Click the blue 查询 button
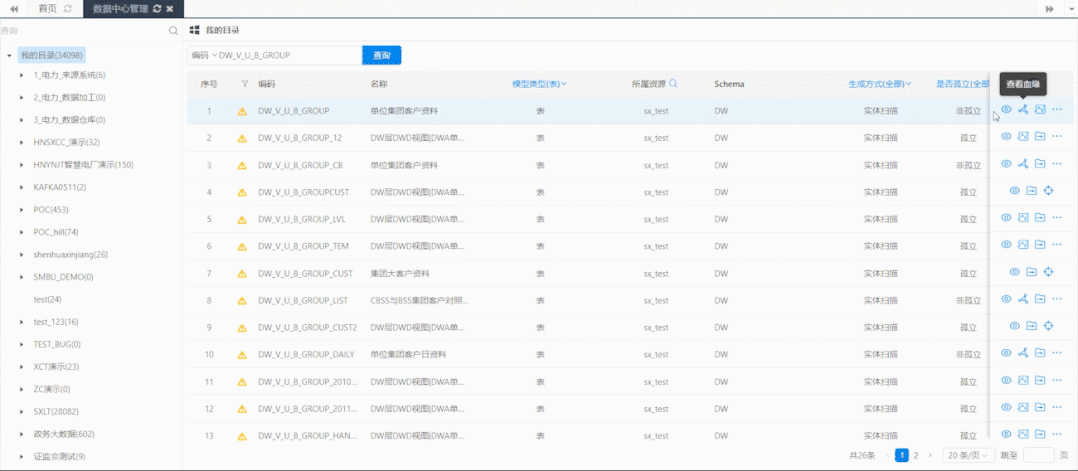The height and width of the screenshot is (471, 1078). pos(382,55)
